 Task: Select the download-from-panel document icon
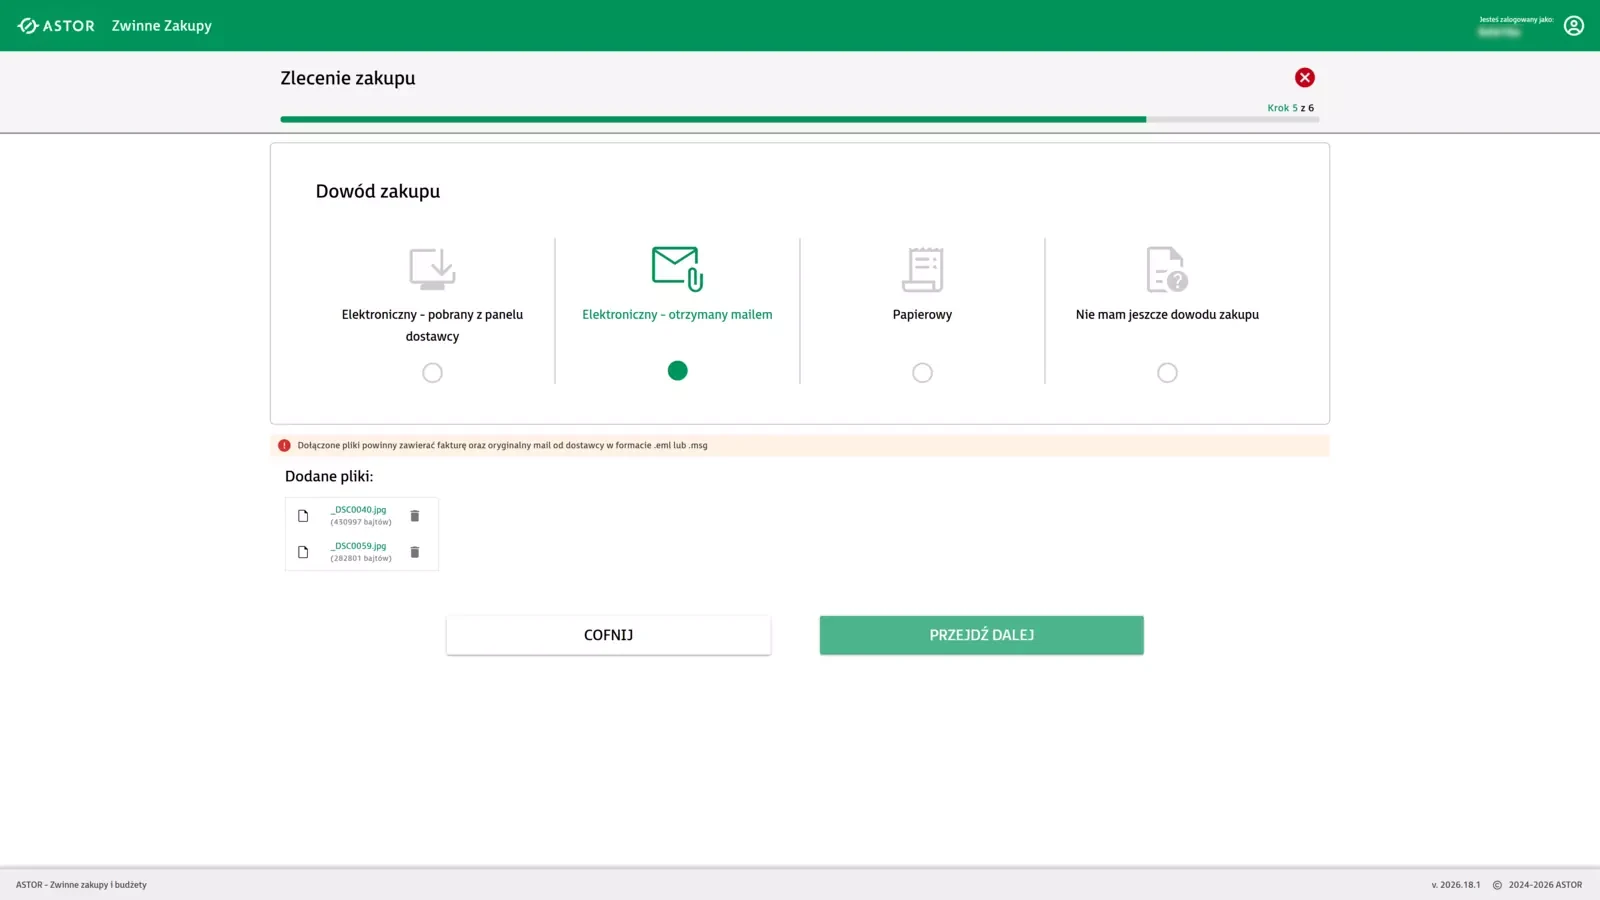432,268
